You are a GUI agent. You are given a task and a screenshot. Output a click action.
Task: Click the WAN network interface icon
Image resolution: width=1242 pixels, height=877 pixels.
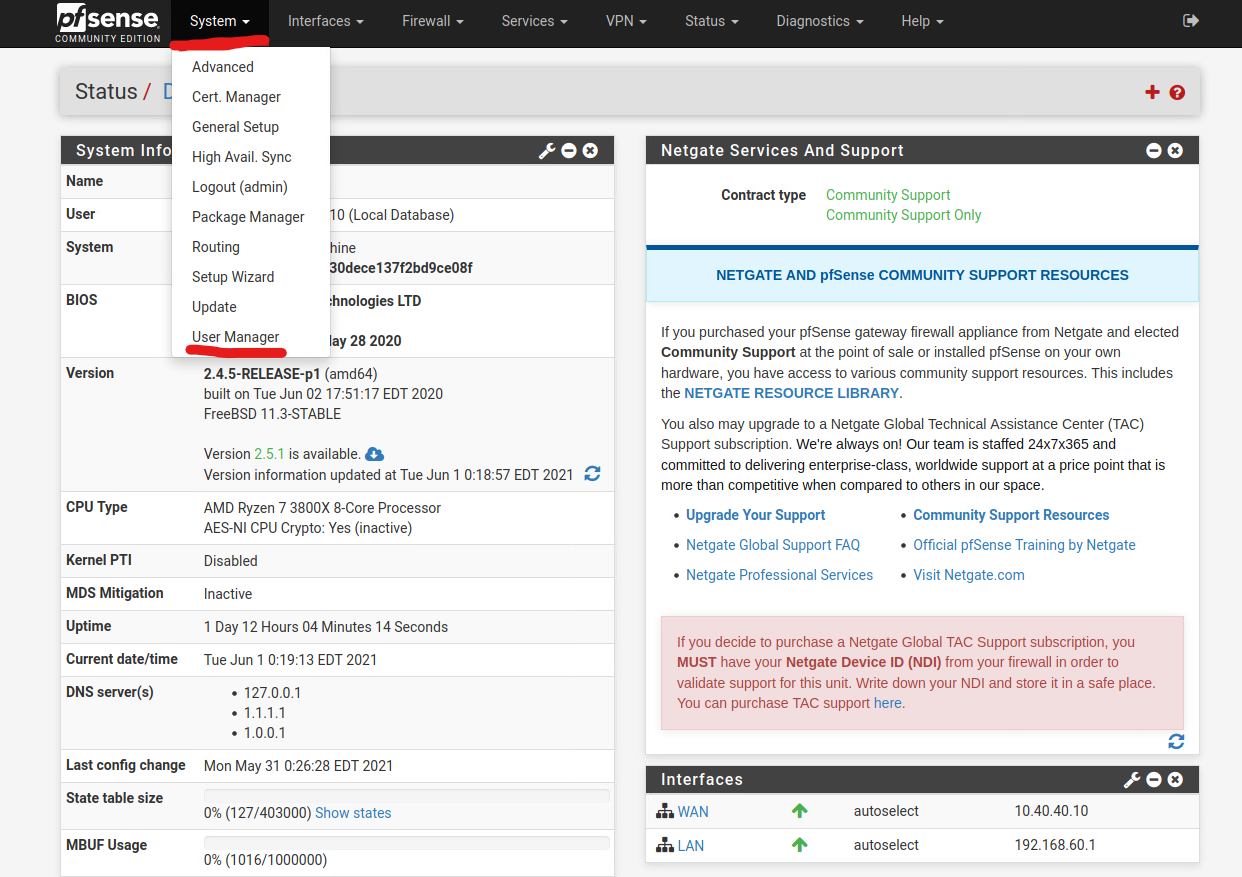pyautogui.click(x=665, y=811)
